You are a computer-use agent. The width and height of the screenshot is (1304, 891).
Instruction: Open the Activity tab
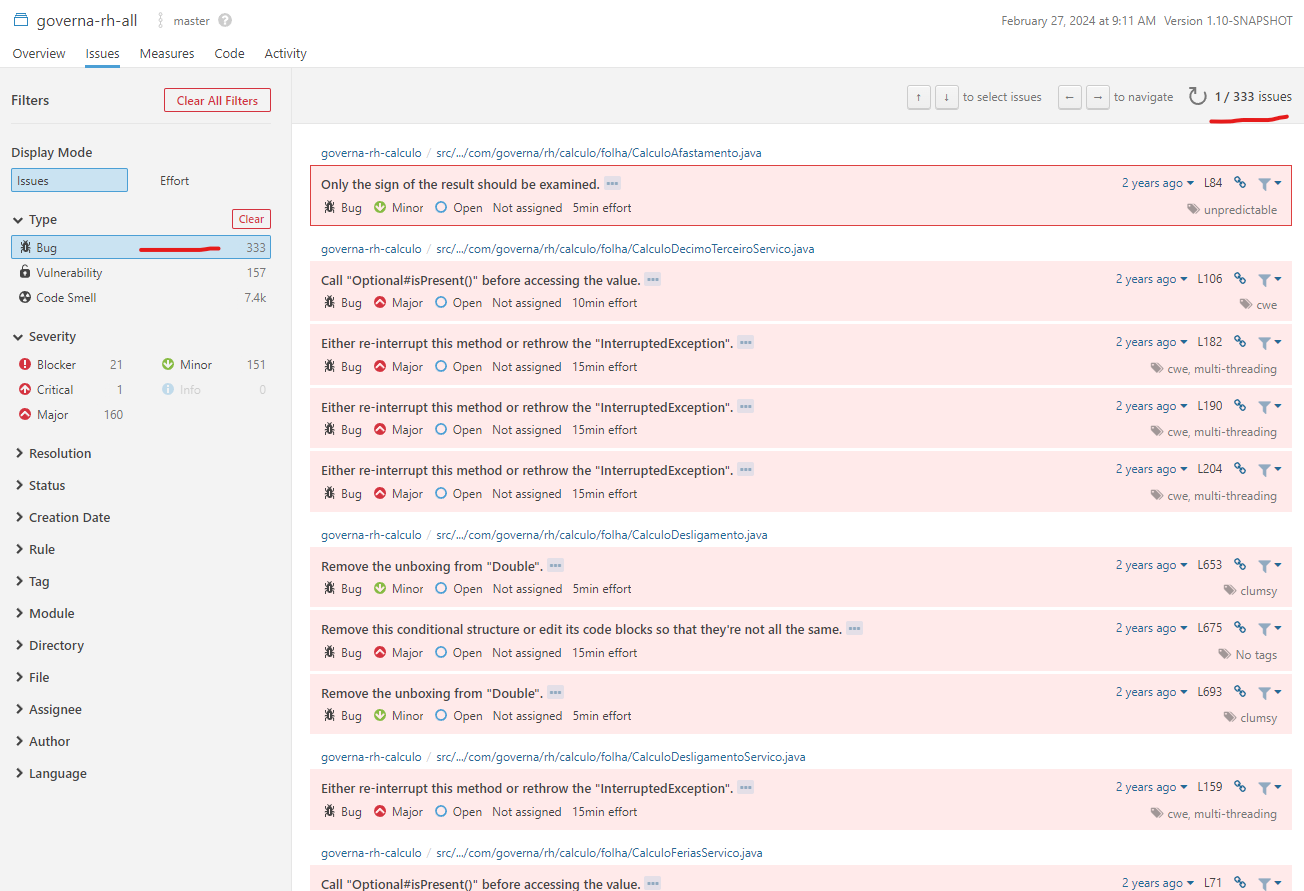285,54
